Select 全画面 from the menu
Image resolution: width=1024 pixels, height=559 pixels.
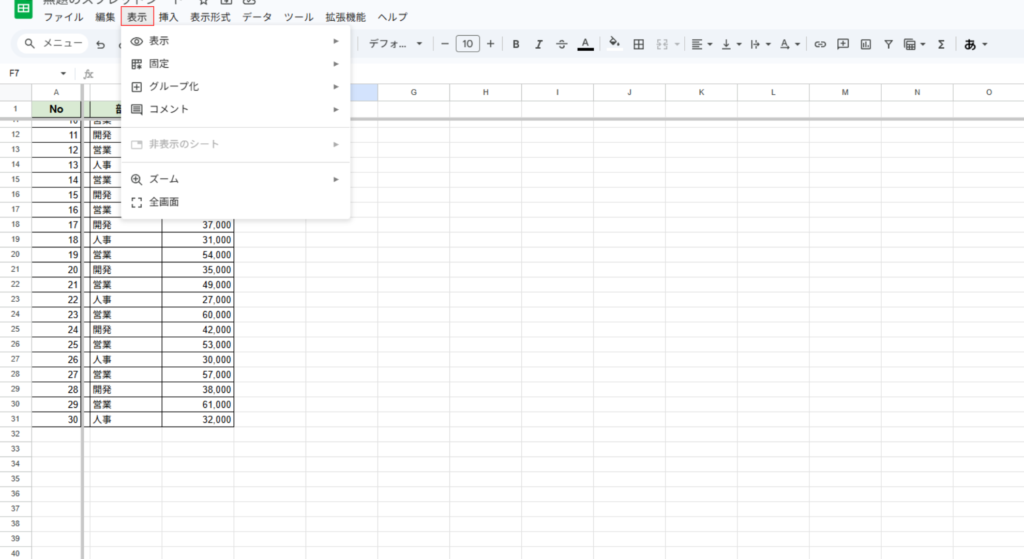pyautogui.click(x=236, y=202)
